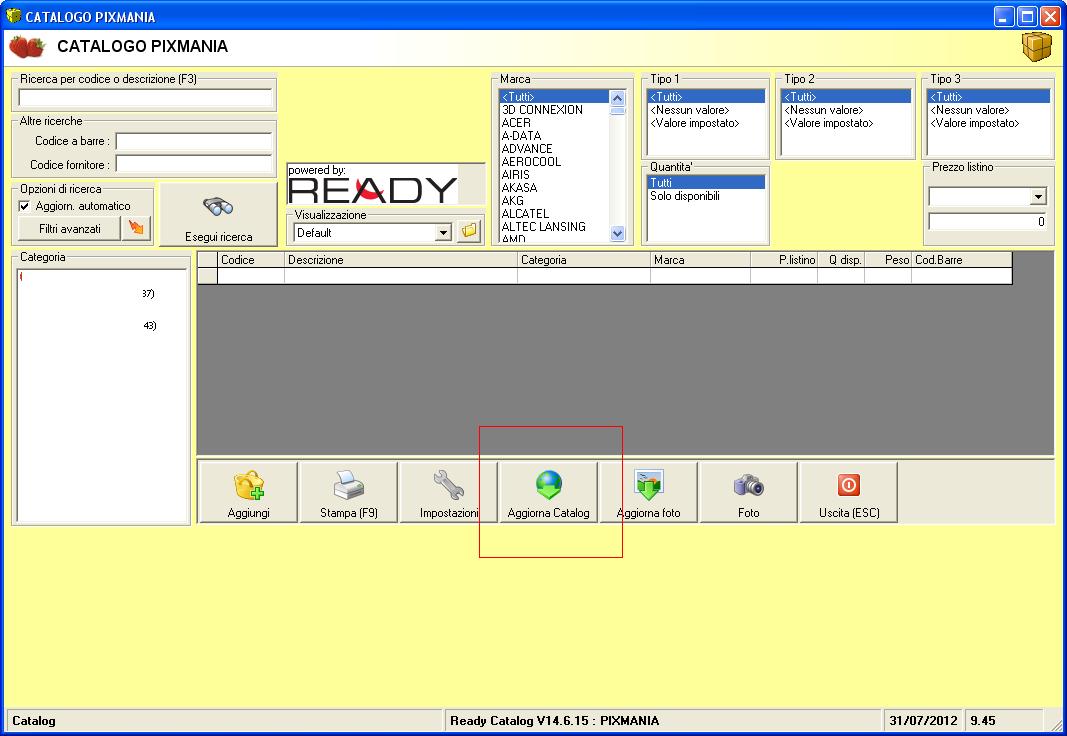Click the Descrizione column header
Screen dimensions: 1067x736
tap(401, 260)
